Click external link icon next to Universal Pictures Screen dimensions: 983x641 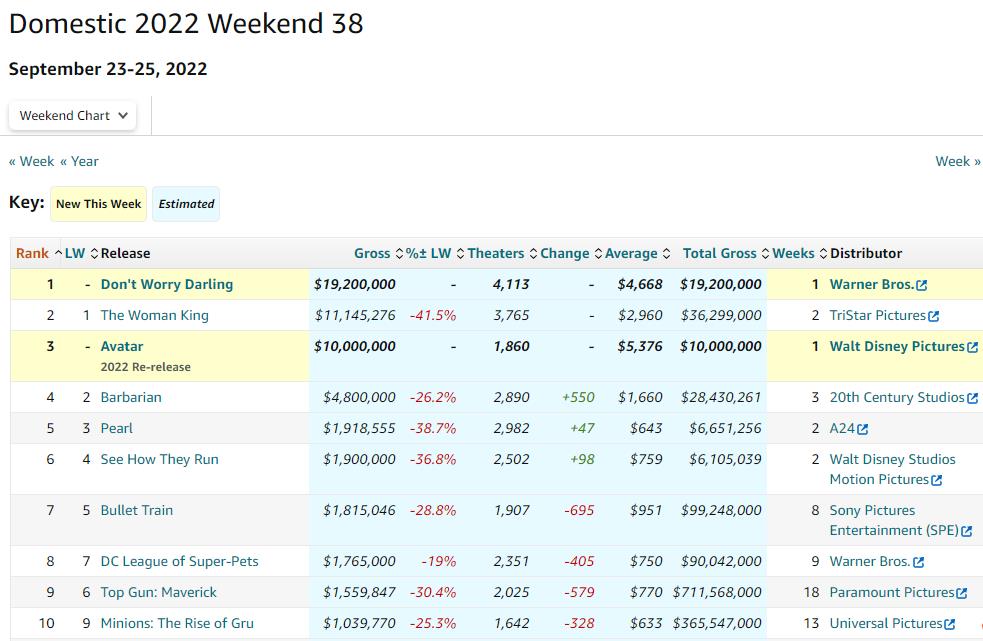click(x=949, y=624)
